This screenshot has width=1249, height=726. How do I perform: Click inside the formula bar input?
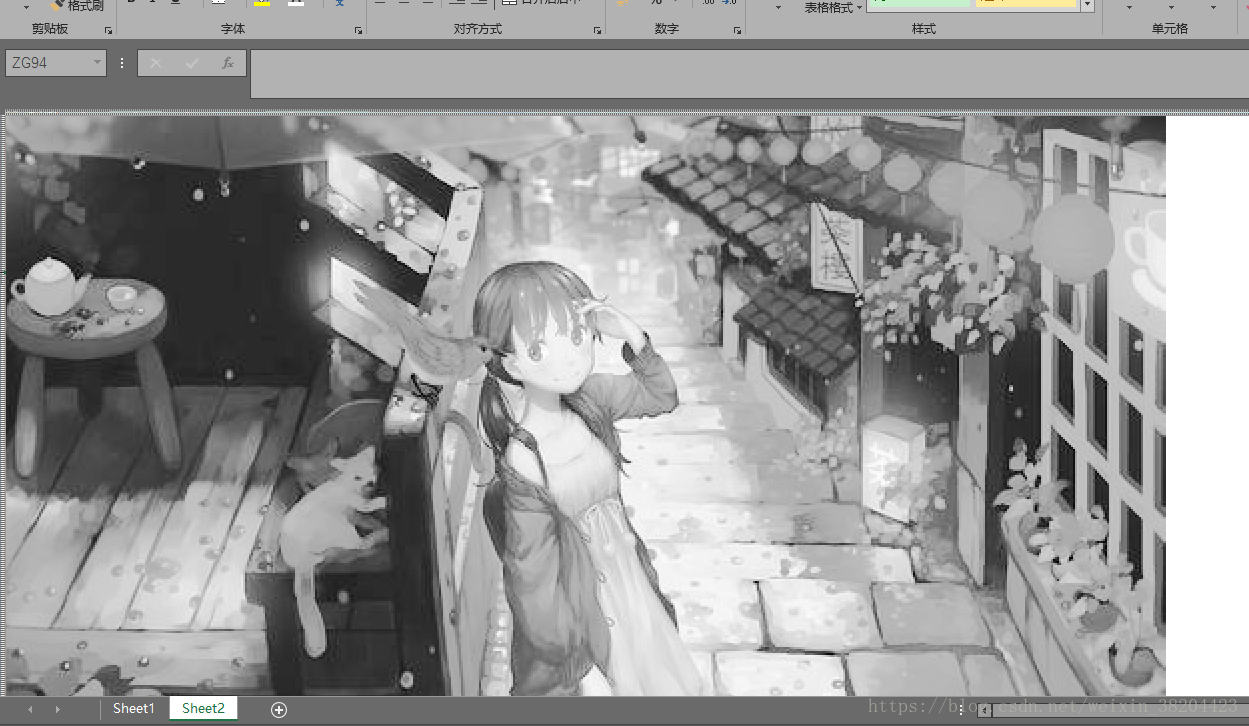[x=749, y=74]
